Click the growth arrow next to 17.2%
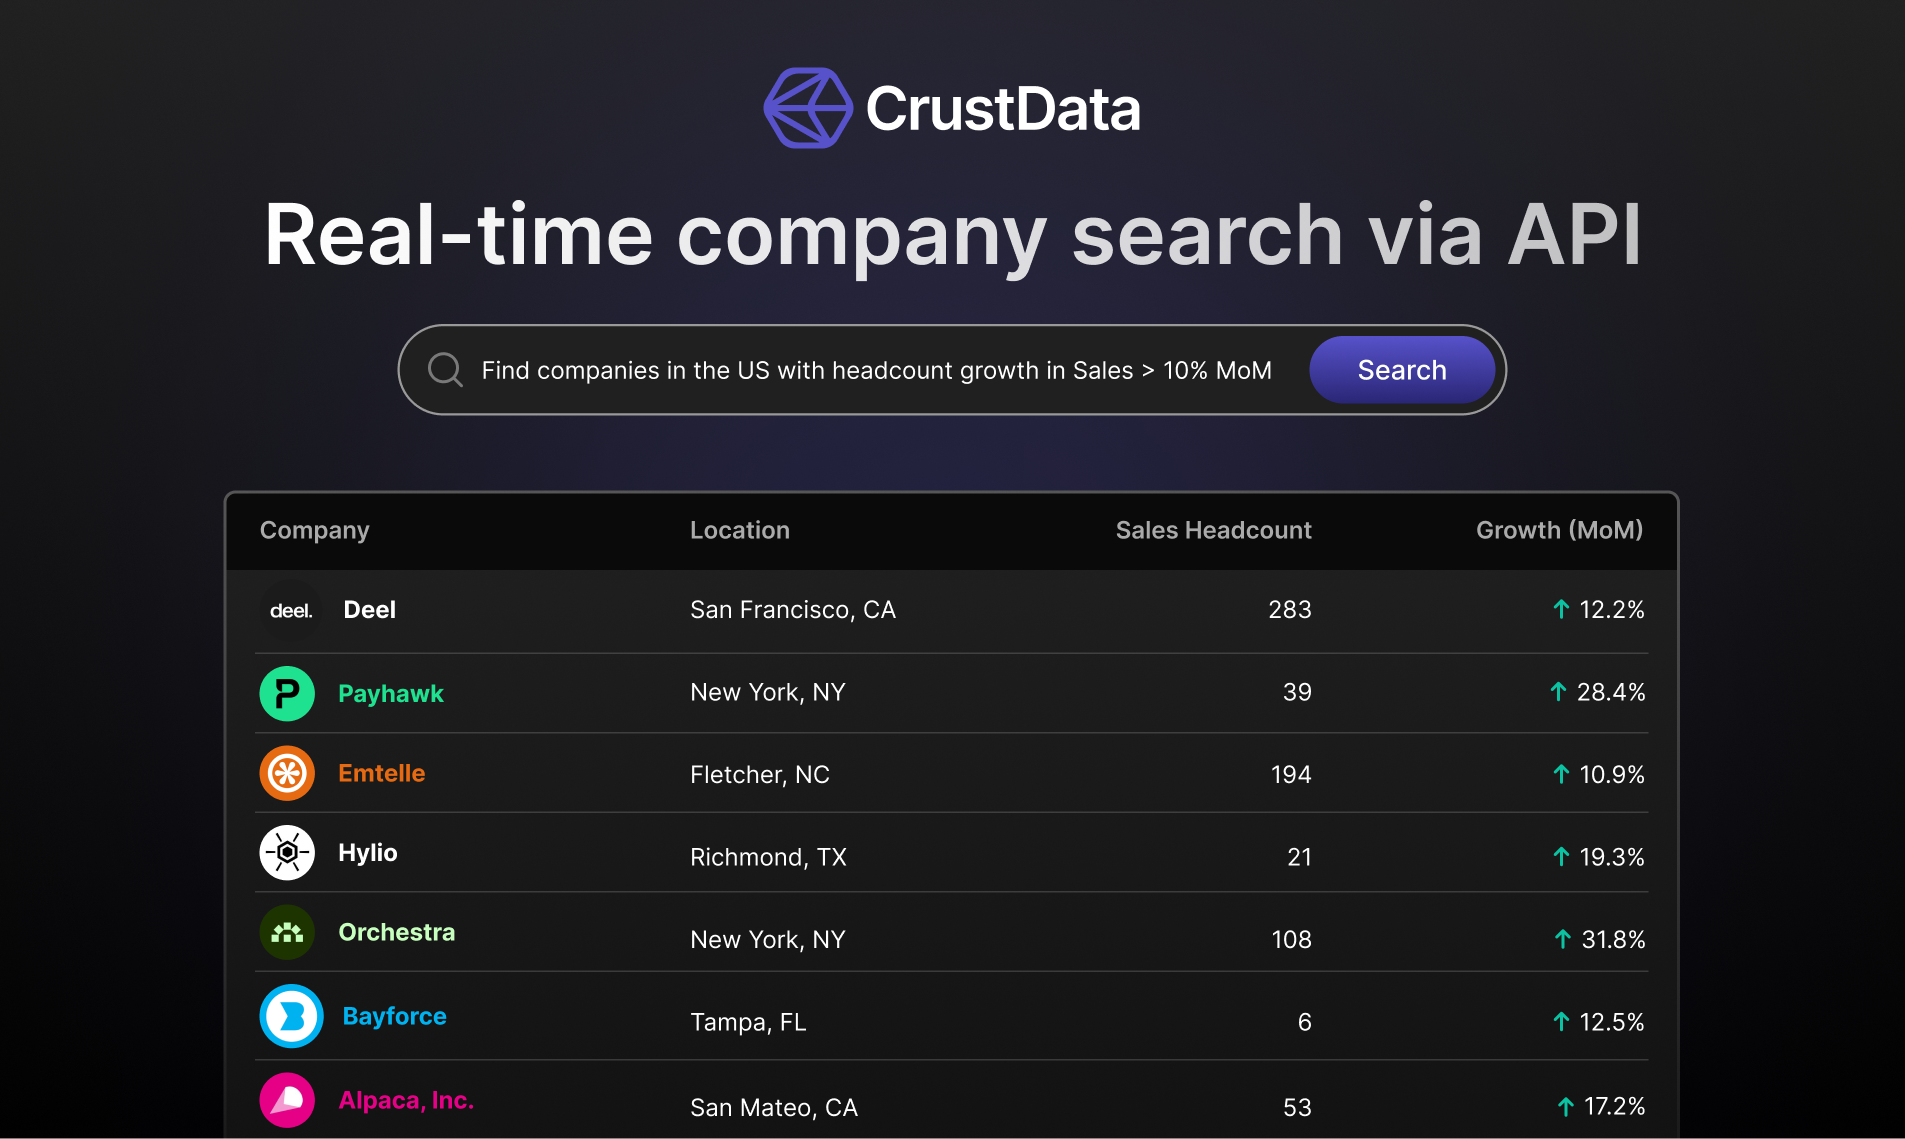 1566,1106
